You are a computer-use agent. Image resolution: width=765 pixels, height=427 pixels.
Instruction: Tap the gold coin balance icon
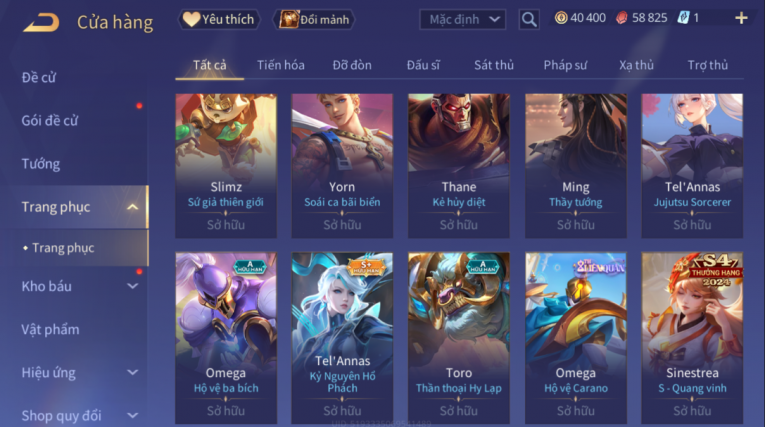point(561,18)
